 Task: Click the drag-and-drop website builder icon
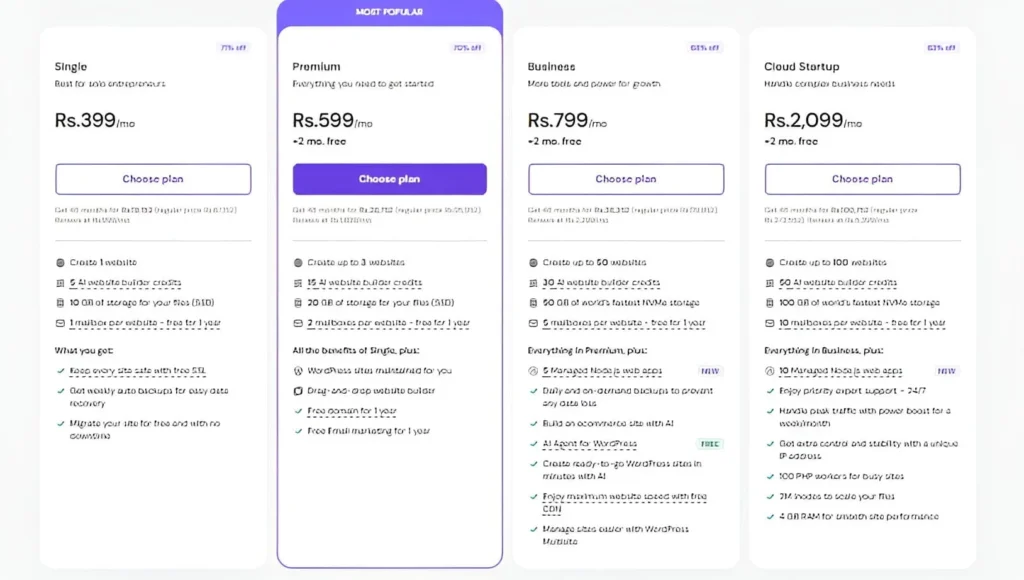pos(296,390)
